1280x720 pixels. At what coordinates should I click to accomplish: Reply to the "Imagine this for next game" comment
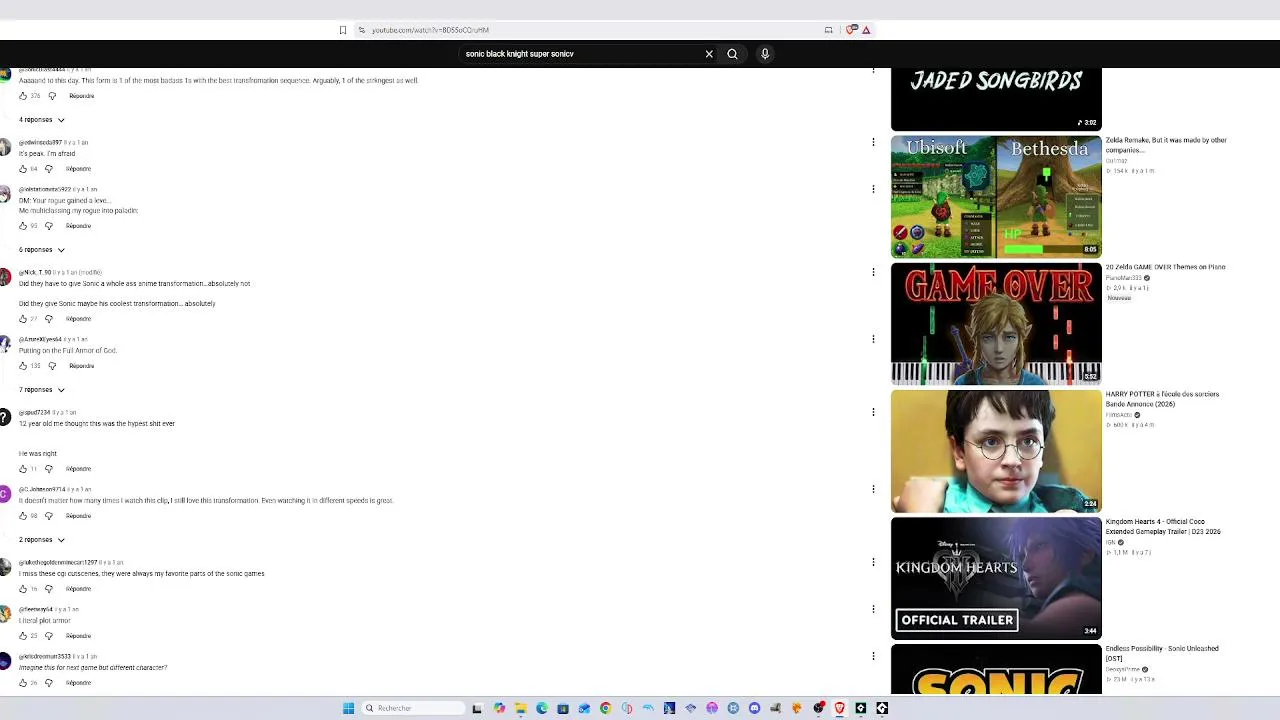(78, 683)
